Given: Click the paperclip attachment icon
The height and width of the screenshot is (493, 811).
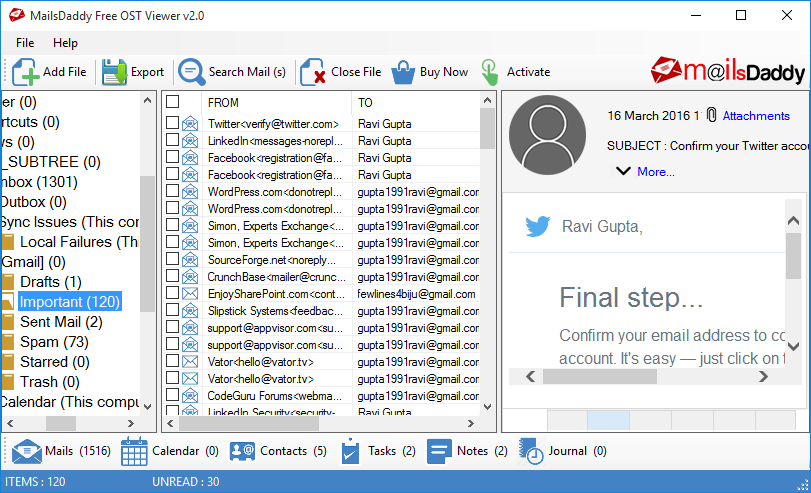Looking at the screenshot, I should 712,115.
